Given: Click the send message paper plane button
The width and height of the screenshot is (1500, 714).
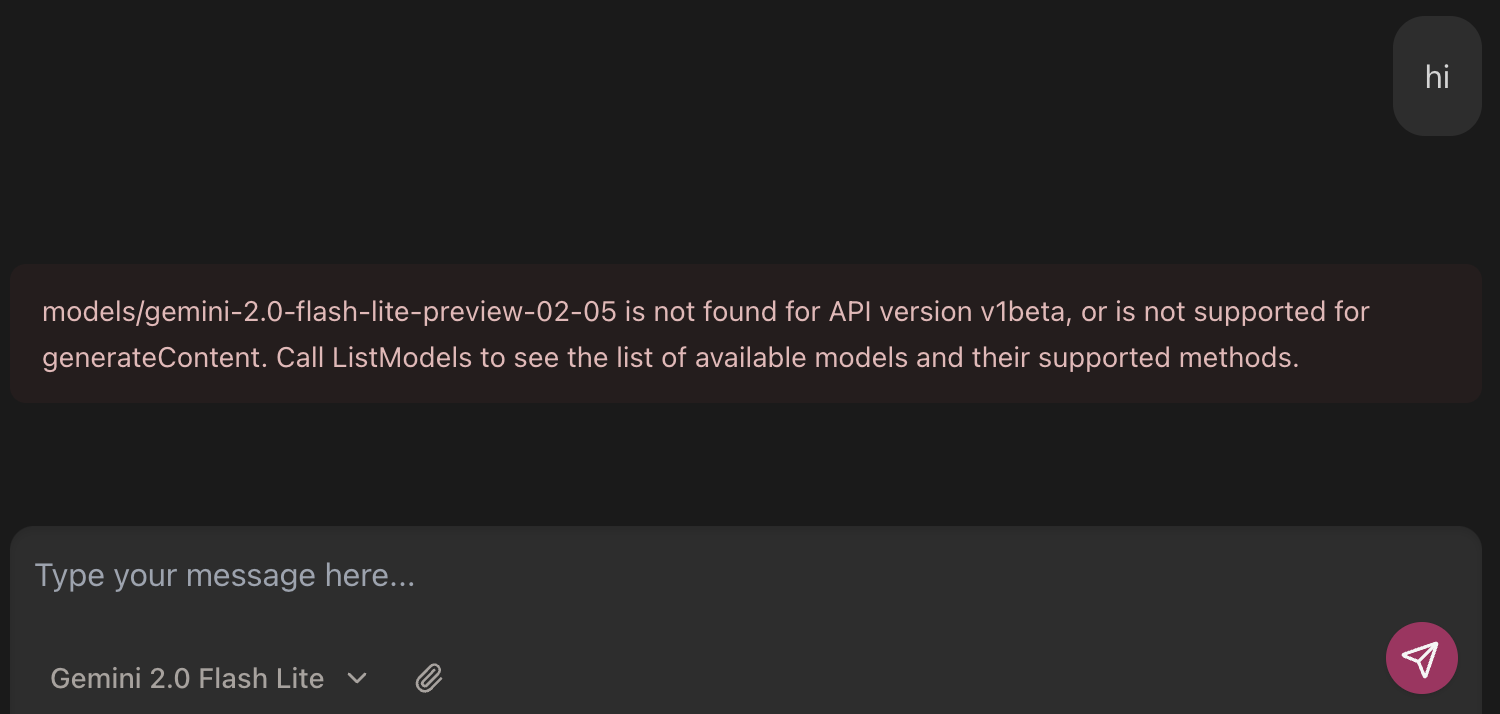Looking at the screenshot, I should (x=1421, y=658).
